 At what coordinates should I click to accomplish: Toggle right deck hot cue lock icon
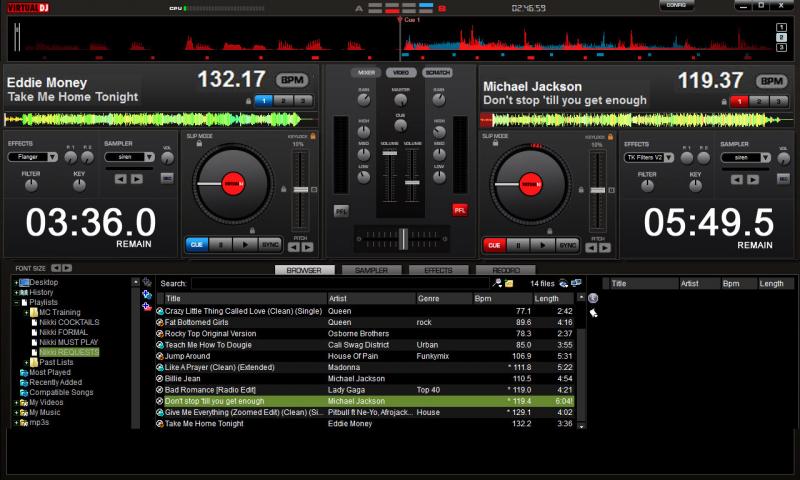(724, 102)
